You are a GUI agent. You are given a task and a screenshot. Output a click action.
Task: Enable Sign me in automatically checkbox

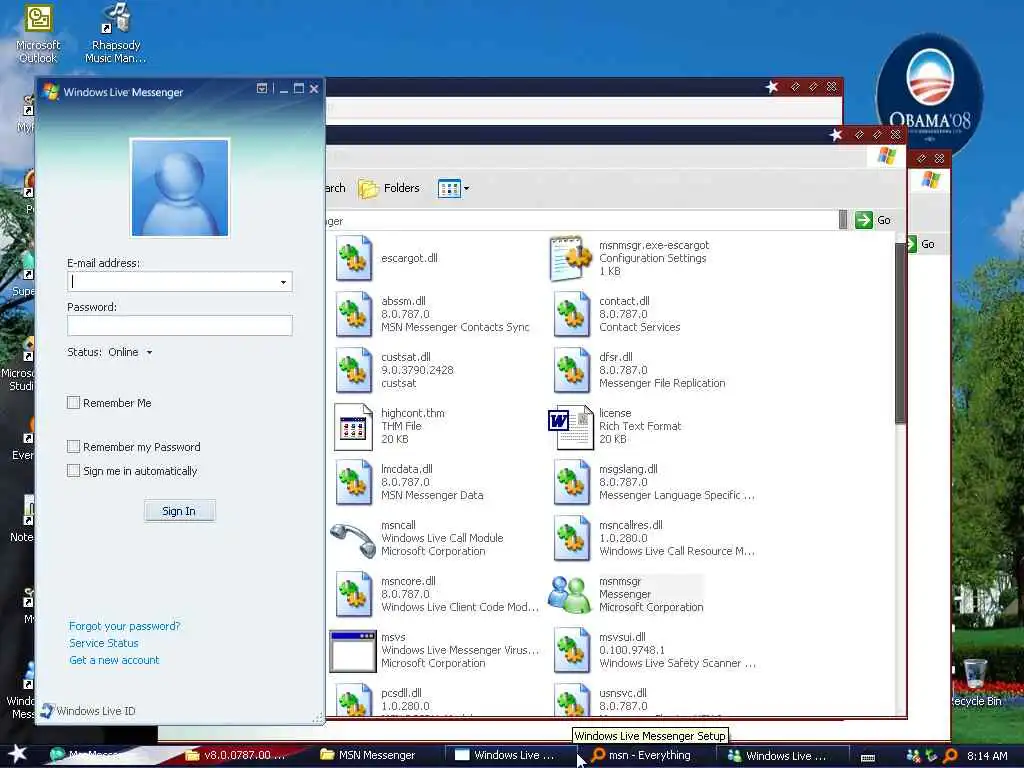74,471
